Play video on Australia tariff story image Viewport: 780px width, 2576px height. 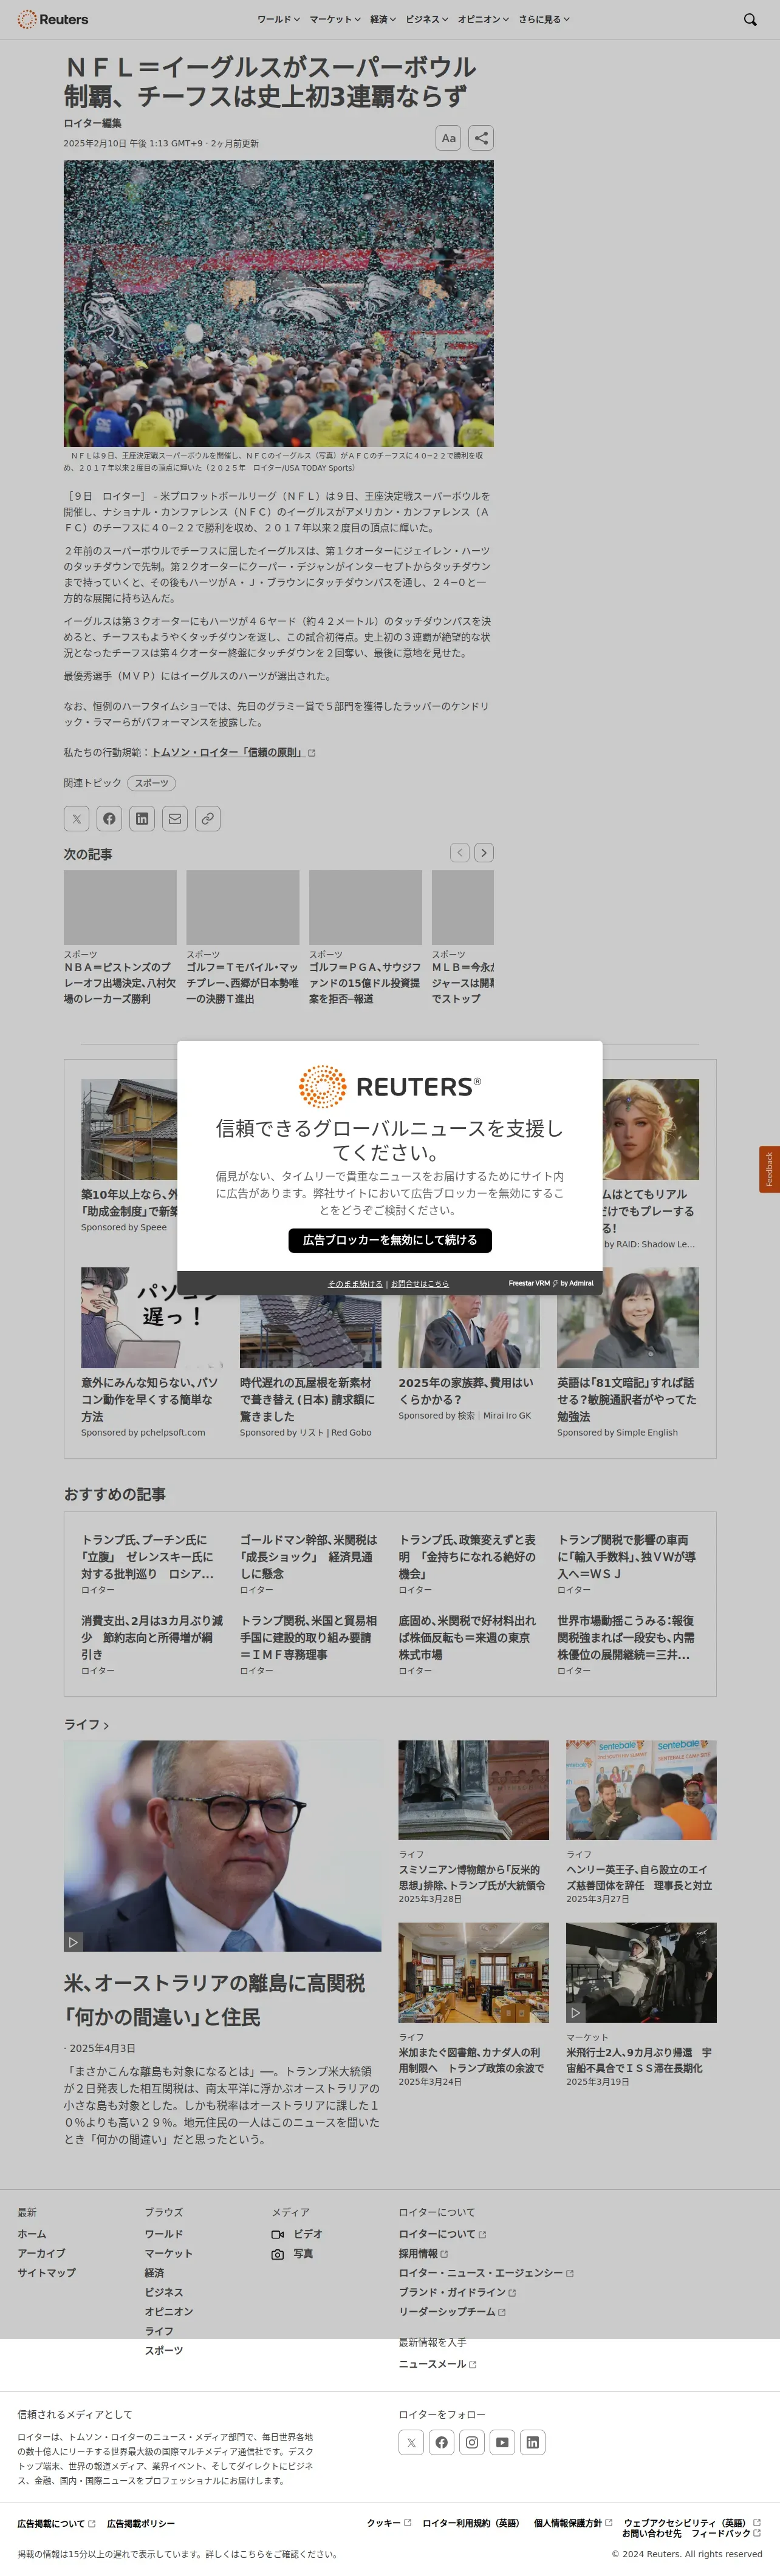pyautogui.click(x=73, y=1941)
